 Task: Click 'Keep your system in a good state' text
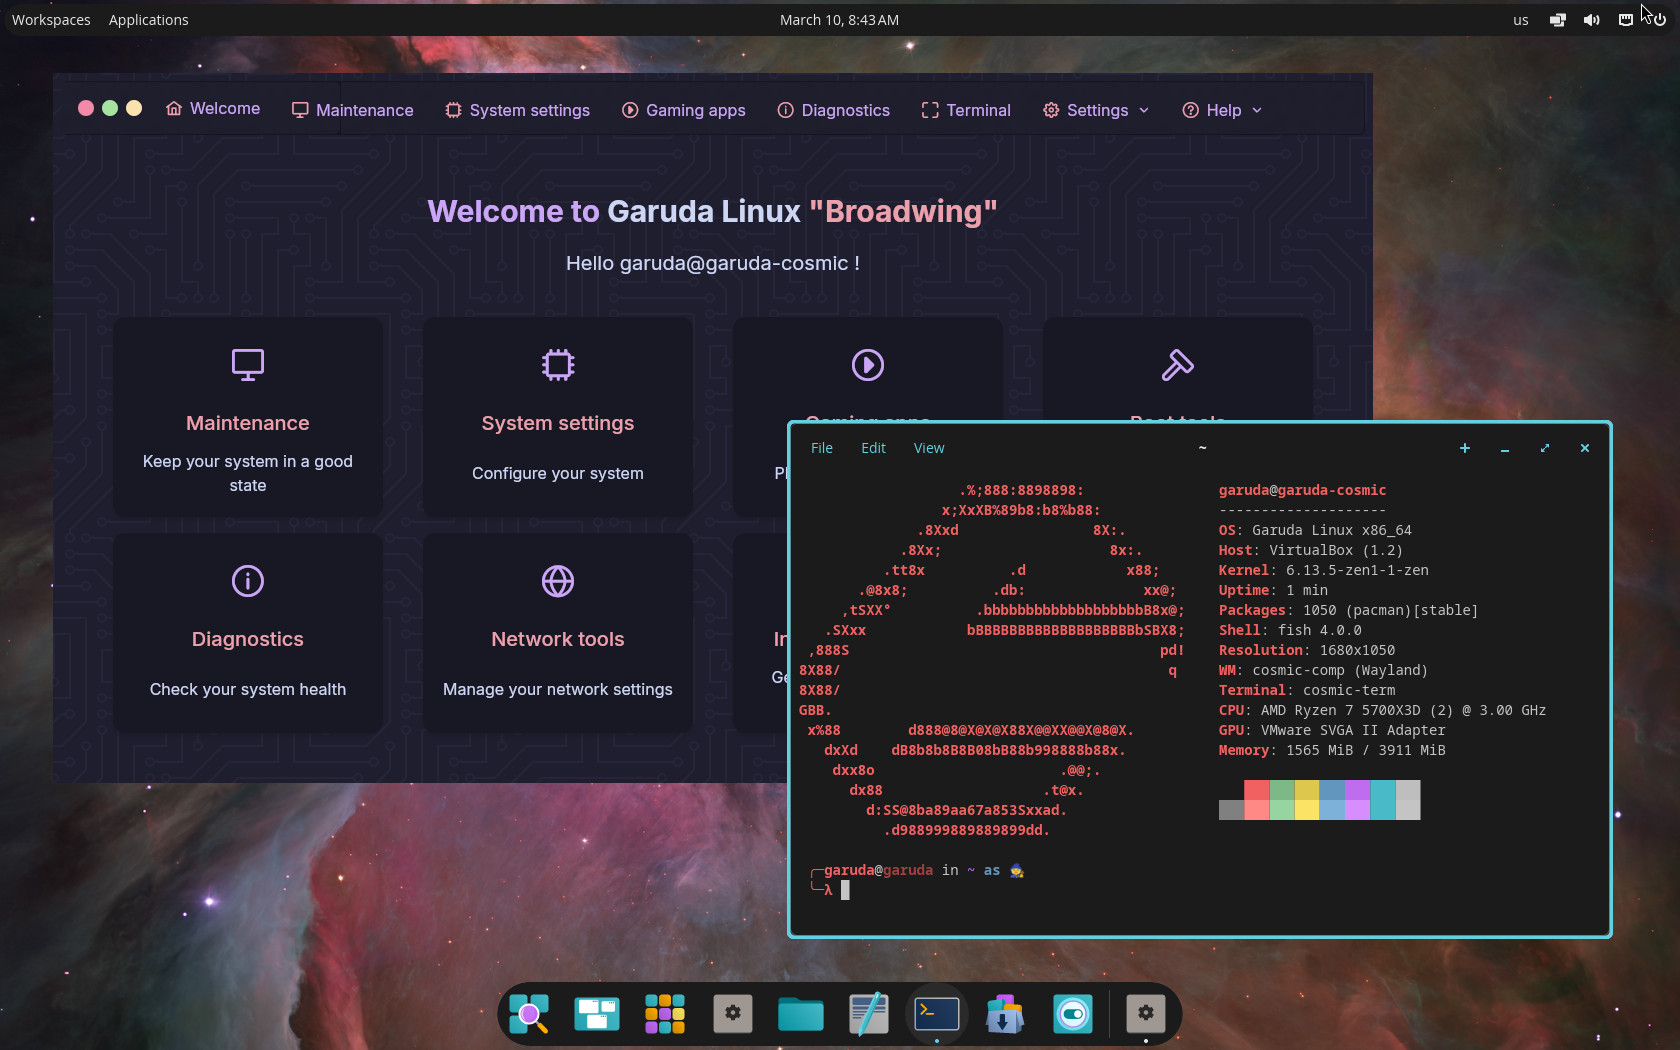(248, 473)
